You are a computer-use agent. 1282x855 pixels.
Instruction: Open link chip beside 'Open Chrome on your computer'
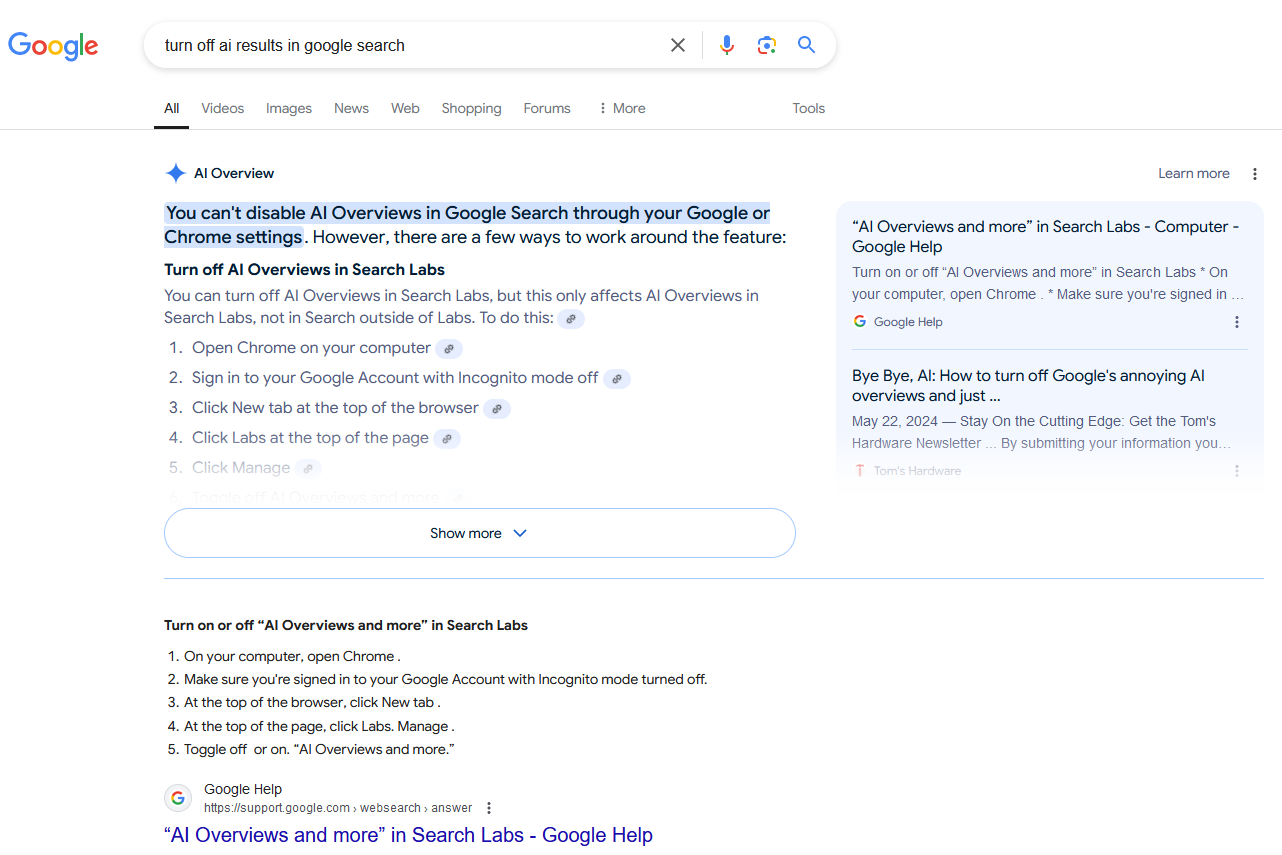point(449,349)
